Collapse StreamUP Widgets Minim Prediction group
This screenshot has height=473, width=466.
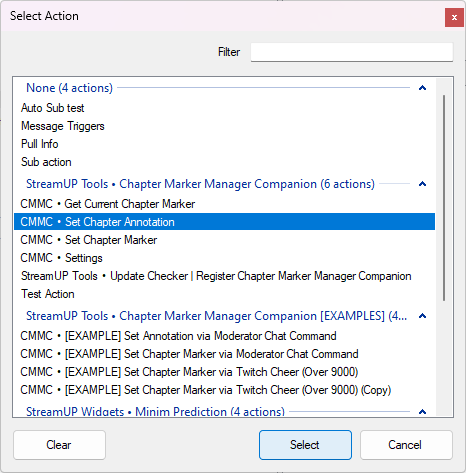422,412
